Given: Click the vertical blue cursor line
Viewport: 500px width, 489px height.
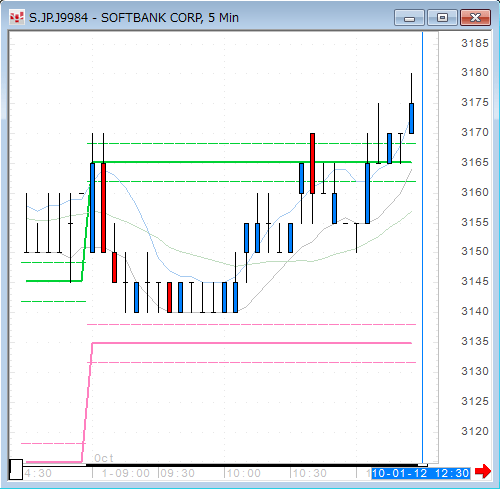Looking at the screenshot, I should [x=422, y=247].
